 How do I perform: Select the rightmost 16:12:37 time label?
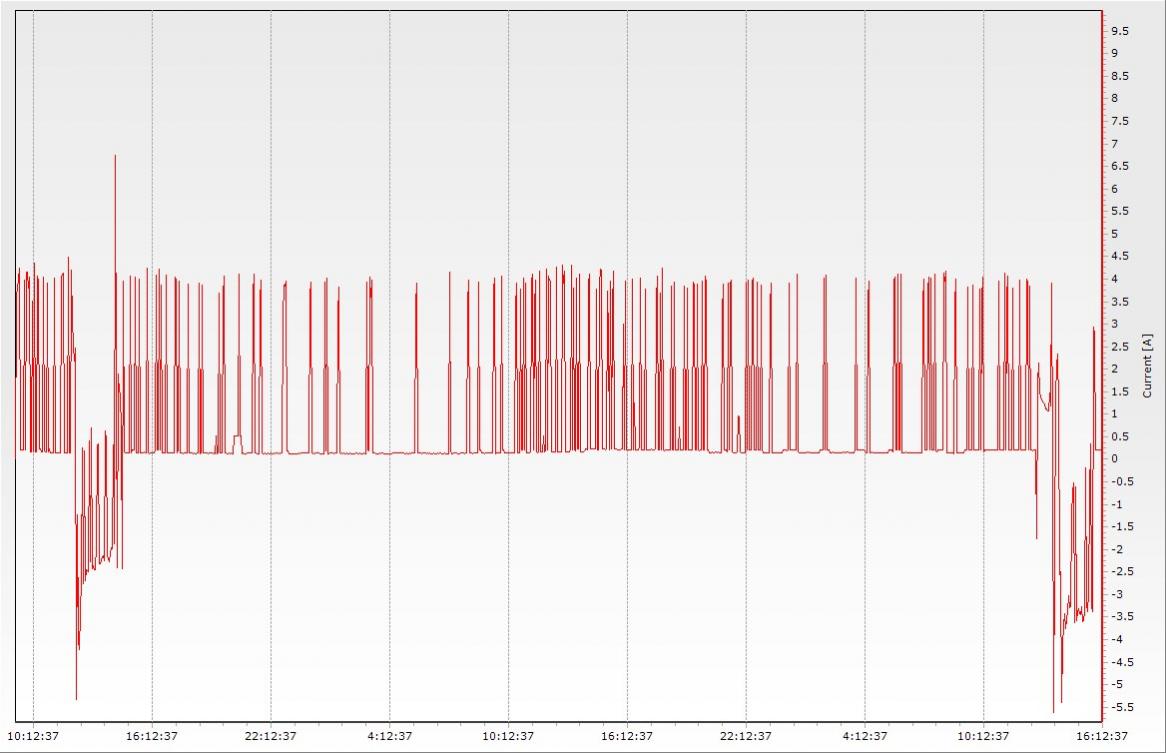coord(1101,736)
